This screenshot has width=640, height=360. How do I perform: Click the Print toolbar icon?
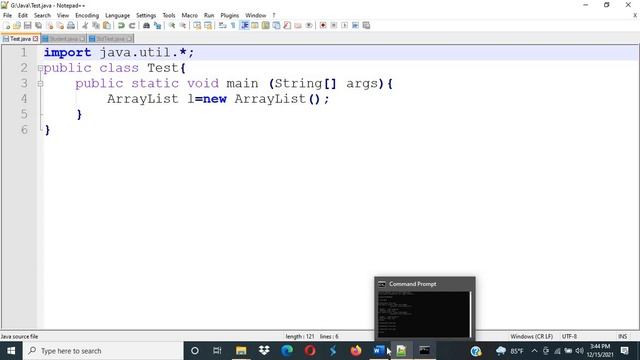coord(71,25)
